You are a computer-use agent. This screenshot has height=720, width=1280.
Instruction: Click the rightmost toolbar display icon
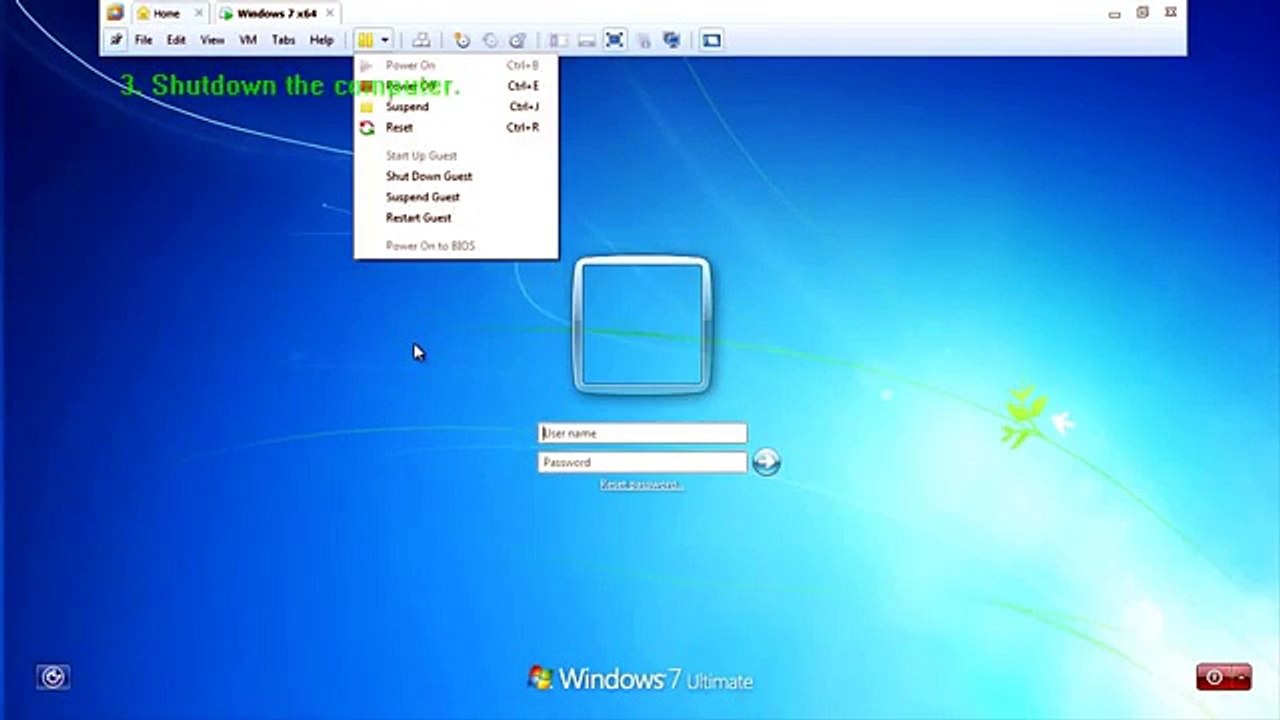tap(711, 40)
